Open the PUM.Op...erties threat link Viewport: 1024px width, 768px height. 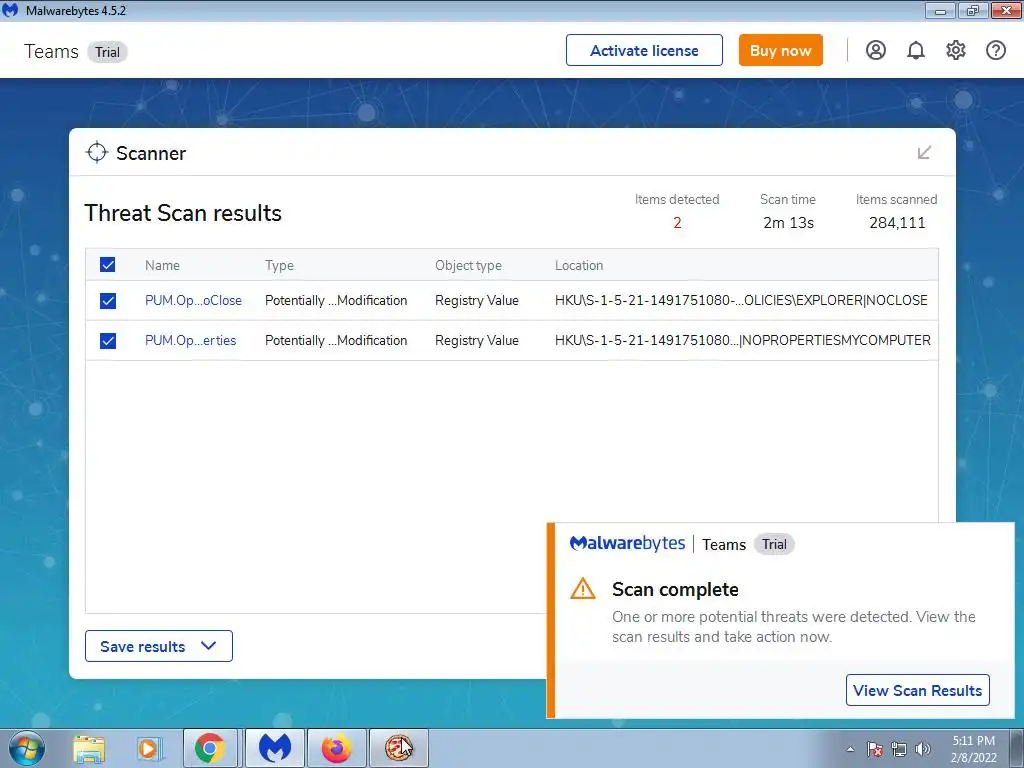click(191, 340)
